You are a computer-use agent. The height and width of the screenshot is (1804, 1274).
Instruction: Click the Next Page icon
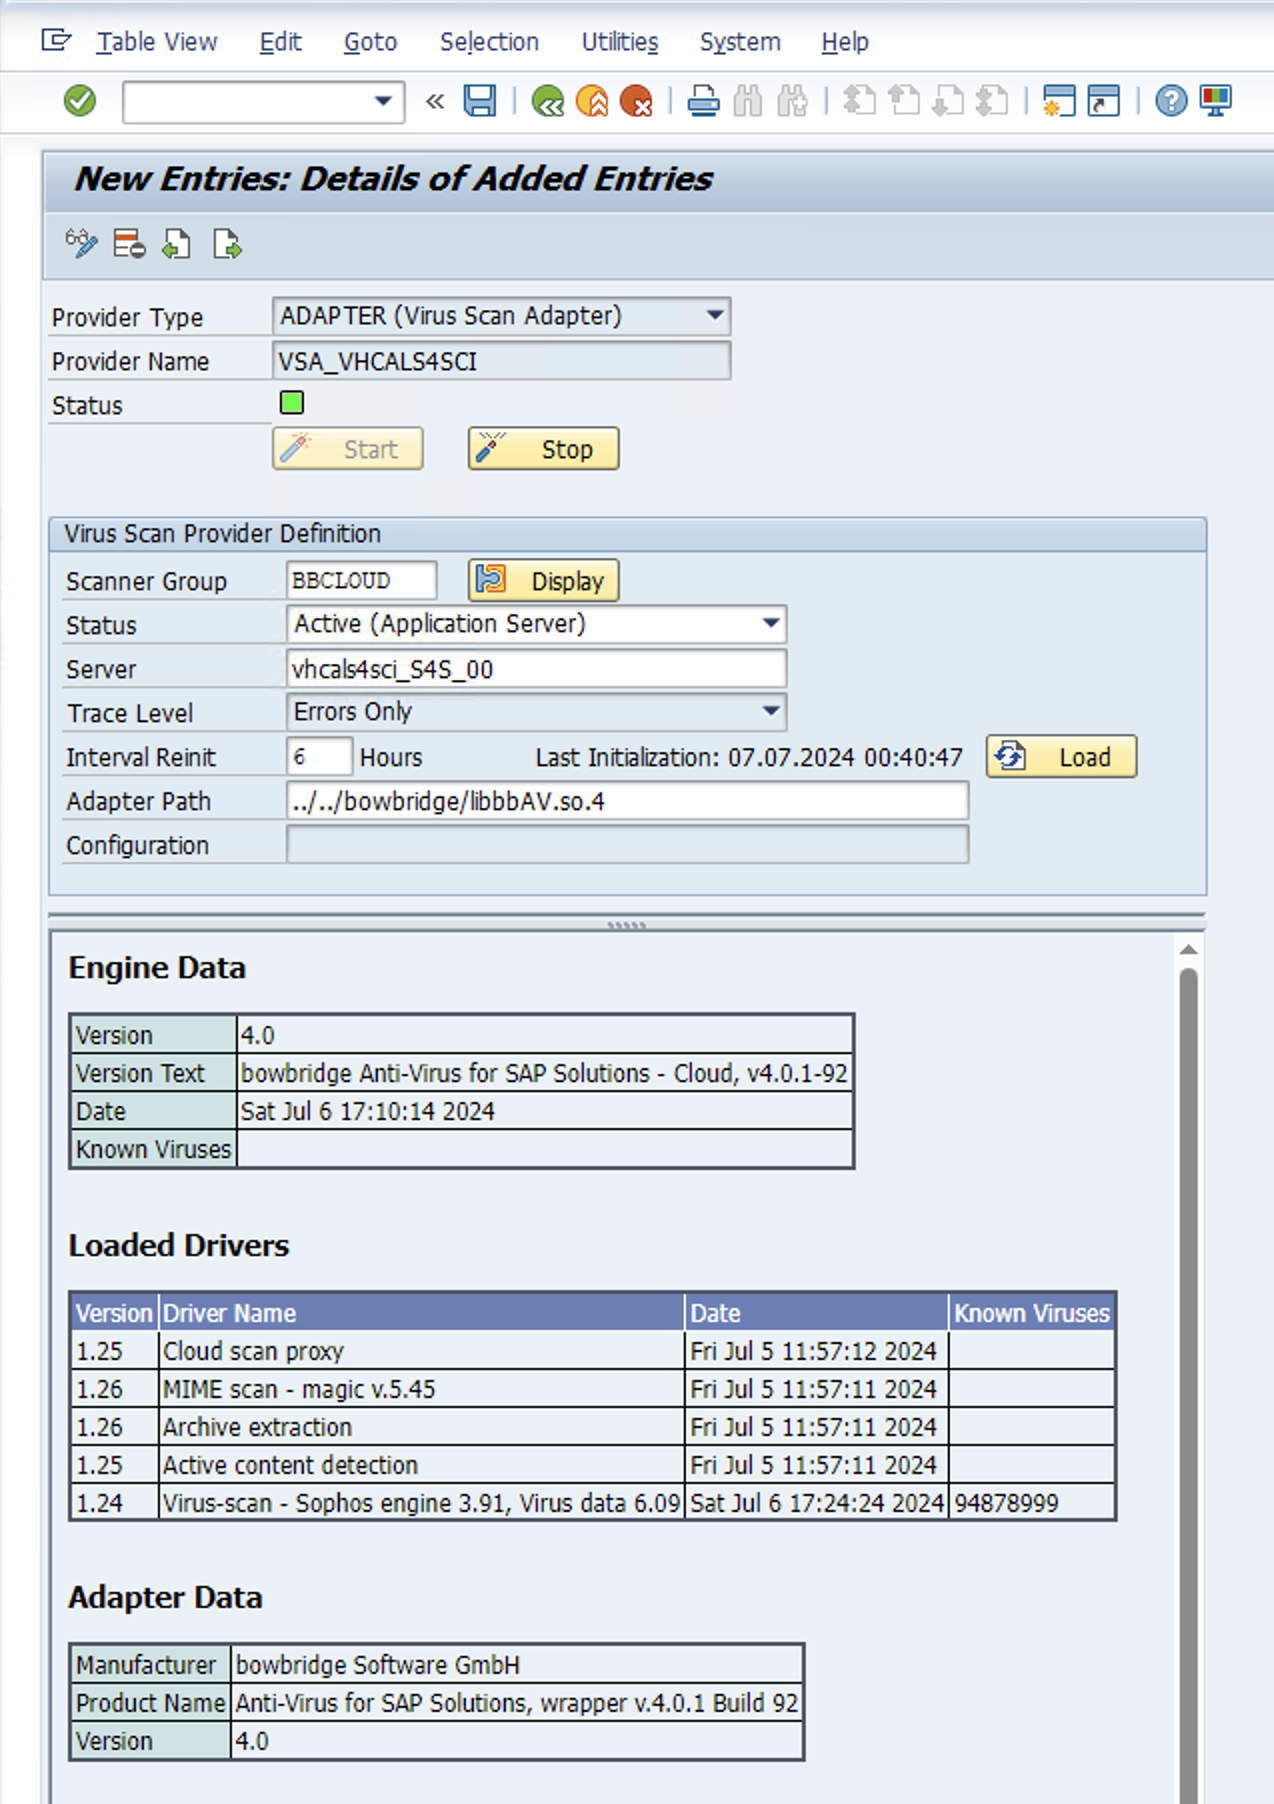coord(948,101)
